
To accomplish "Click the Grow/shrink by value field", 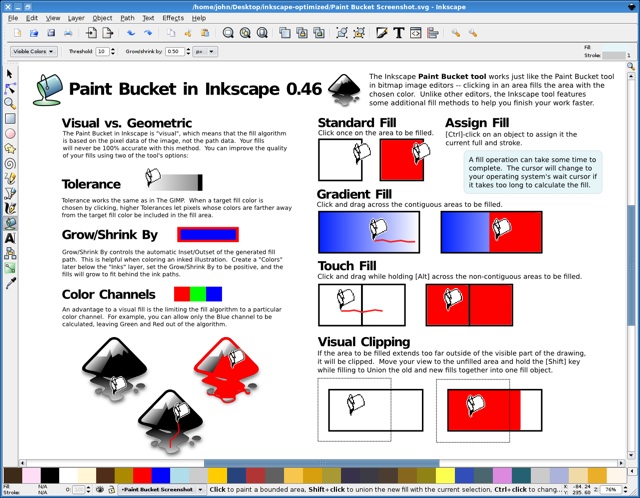I will (175, 51).
